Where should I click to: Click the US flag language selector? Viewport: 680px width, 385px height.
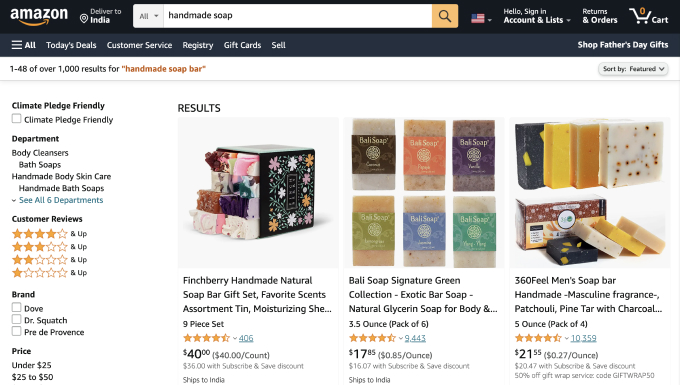click(x=481, y=19)
